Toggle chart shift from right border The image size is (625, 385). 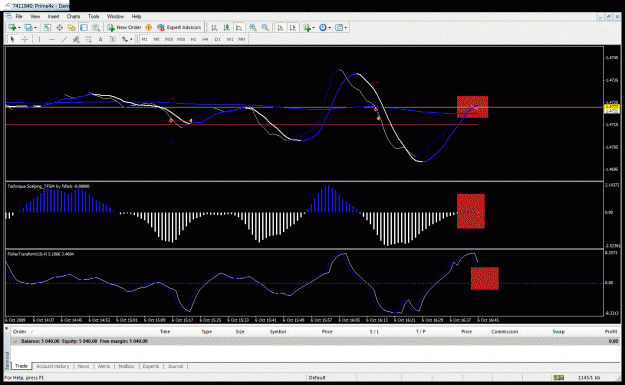point(293,28)
